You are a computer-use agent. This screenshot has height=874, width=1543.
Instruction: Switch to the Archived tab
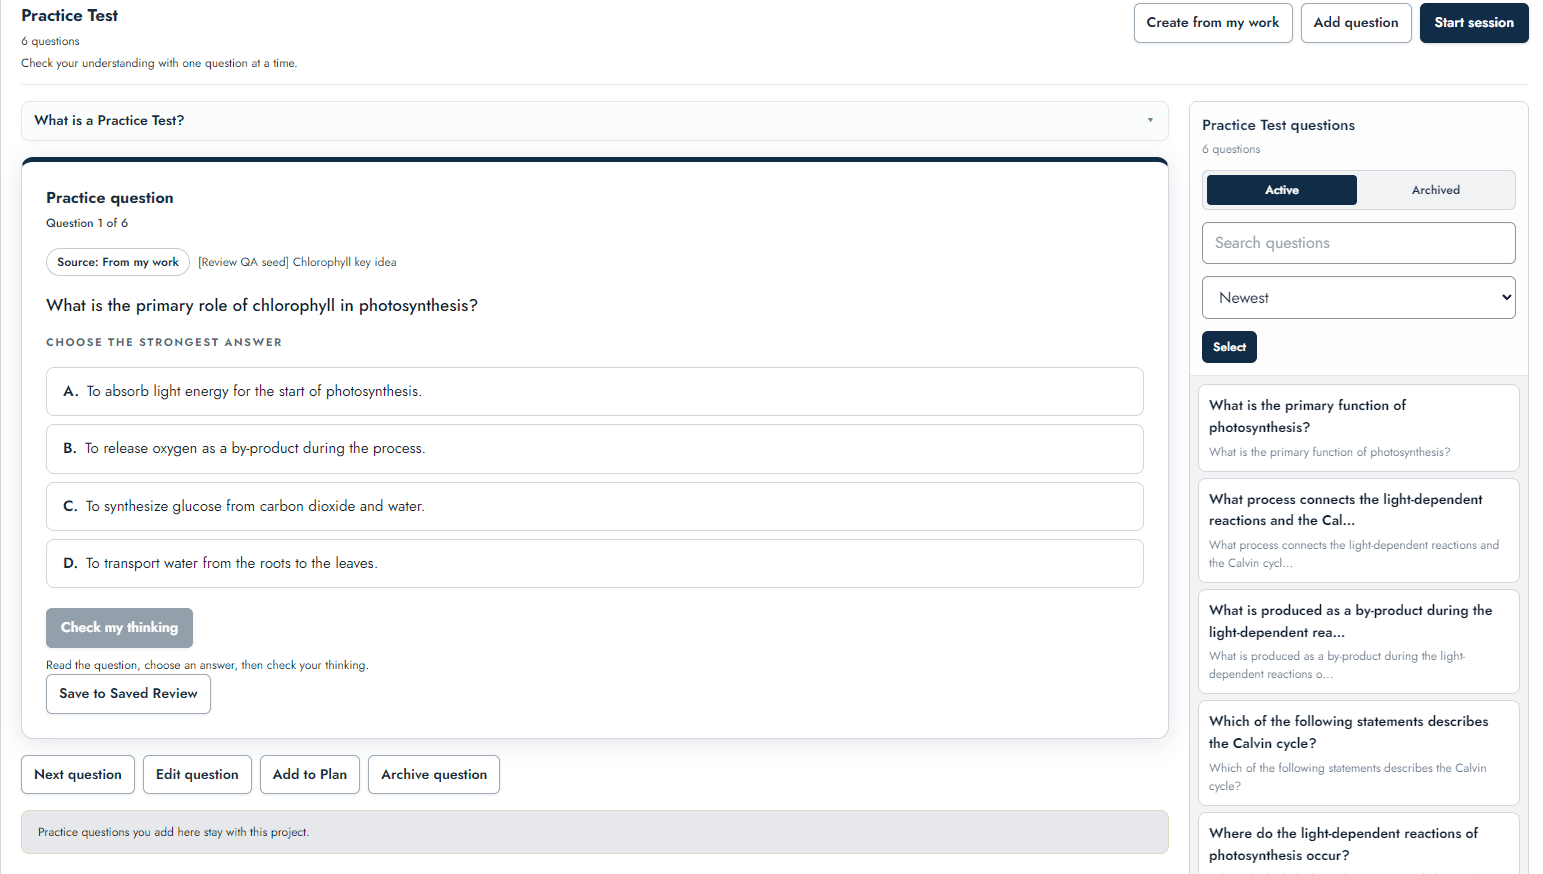(1436, 190)
